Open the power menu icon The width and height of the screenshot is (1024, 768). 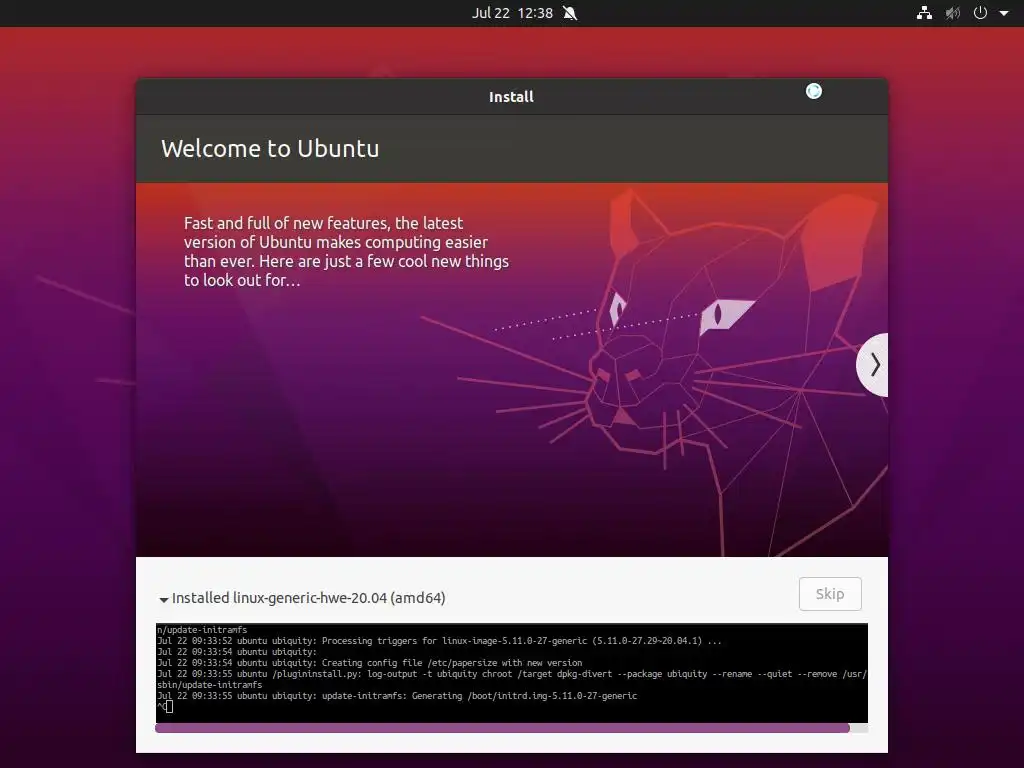pyautogui.click(x=980, y=13)
